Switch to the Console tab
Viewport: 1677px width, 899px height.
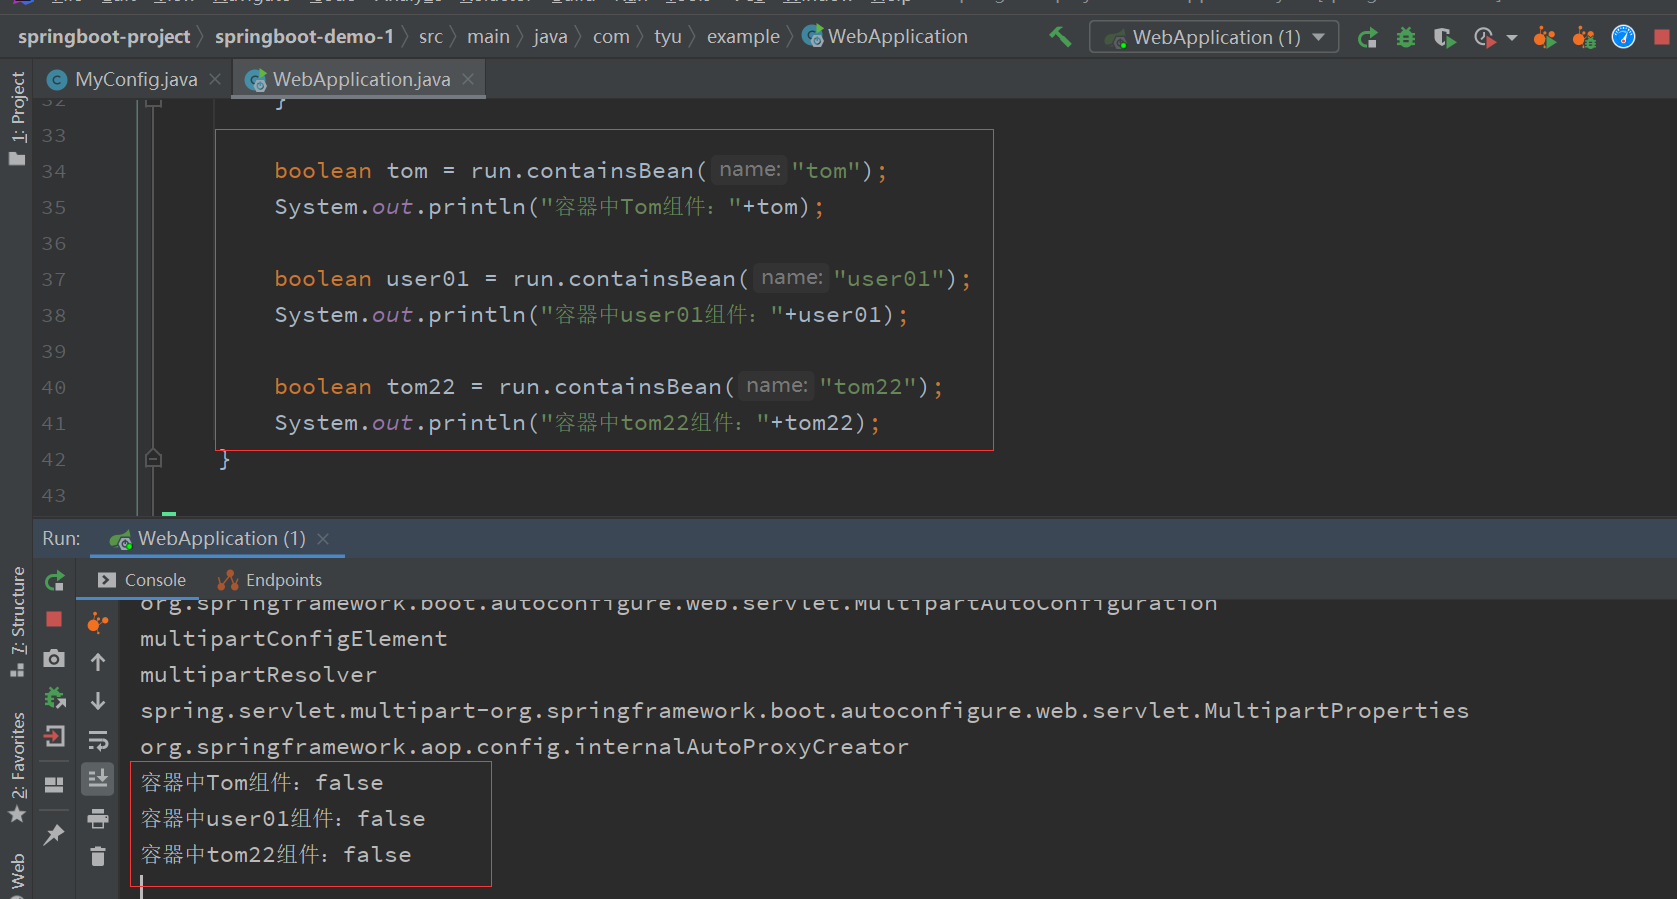tap(142, 580)
